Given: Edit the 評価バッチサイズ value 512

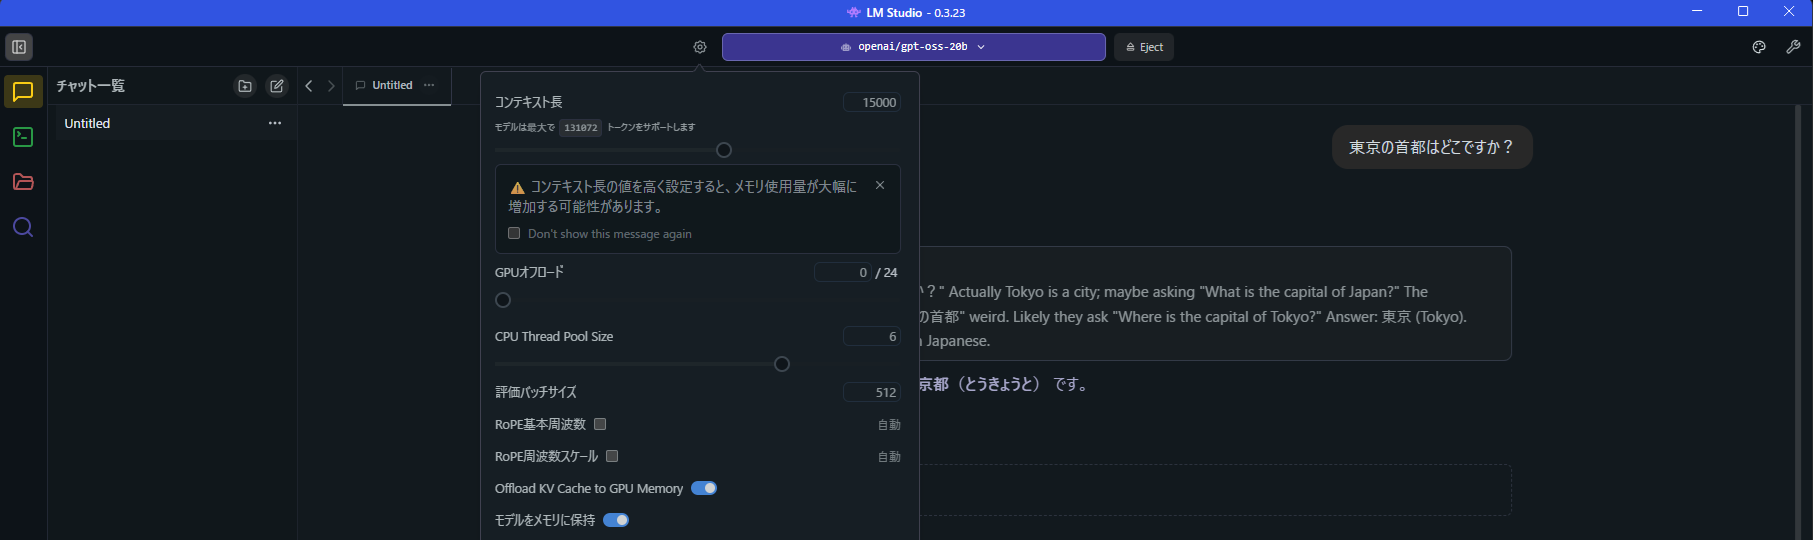Looking at the screenshot, I should click(x=871, y=392).
